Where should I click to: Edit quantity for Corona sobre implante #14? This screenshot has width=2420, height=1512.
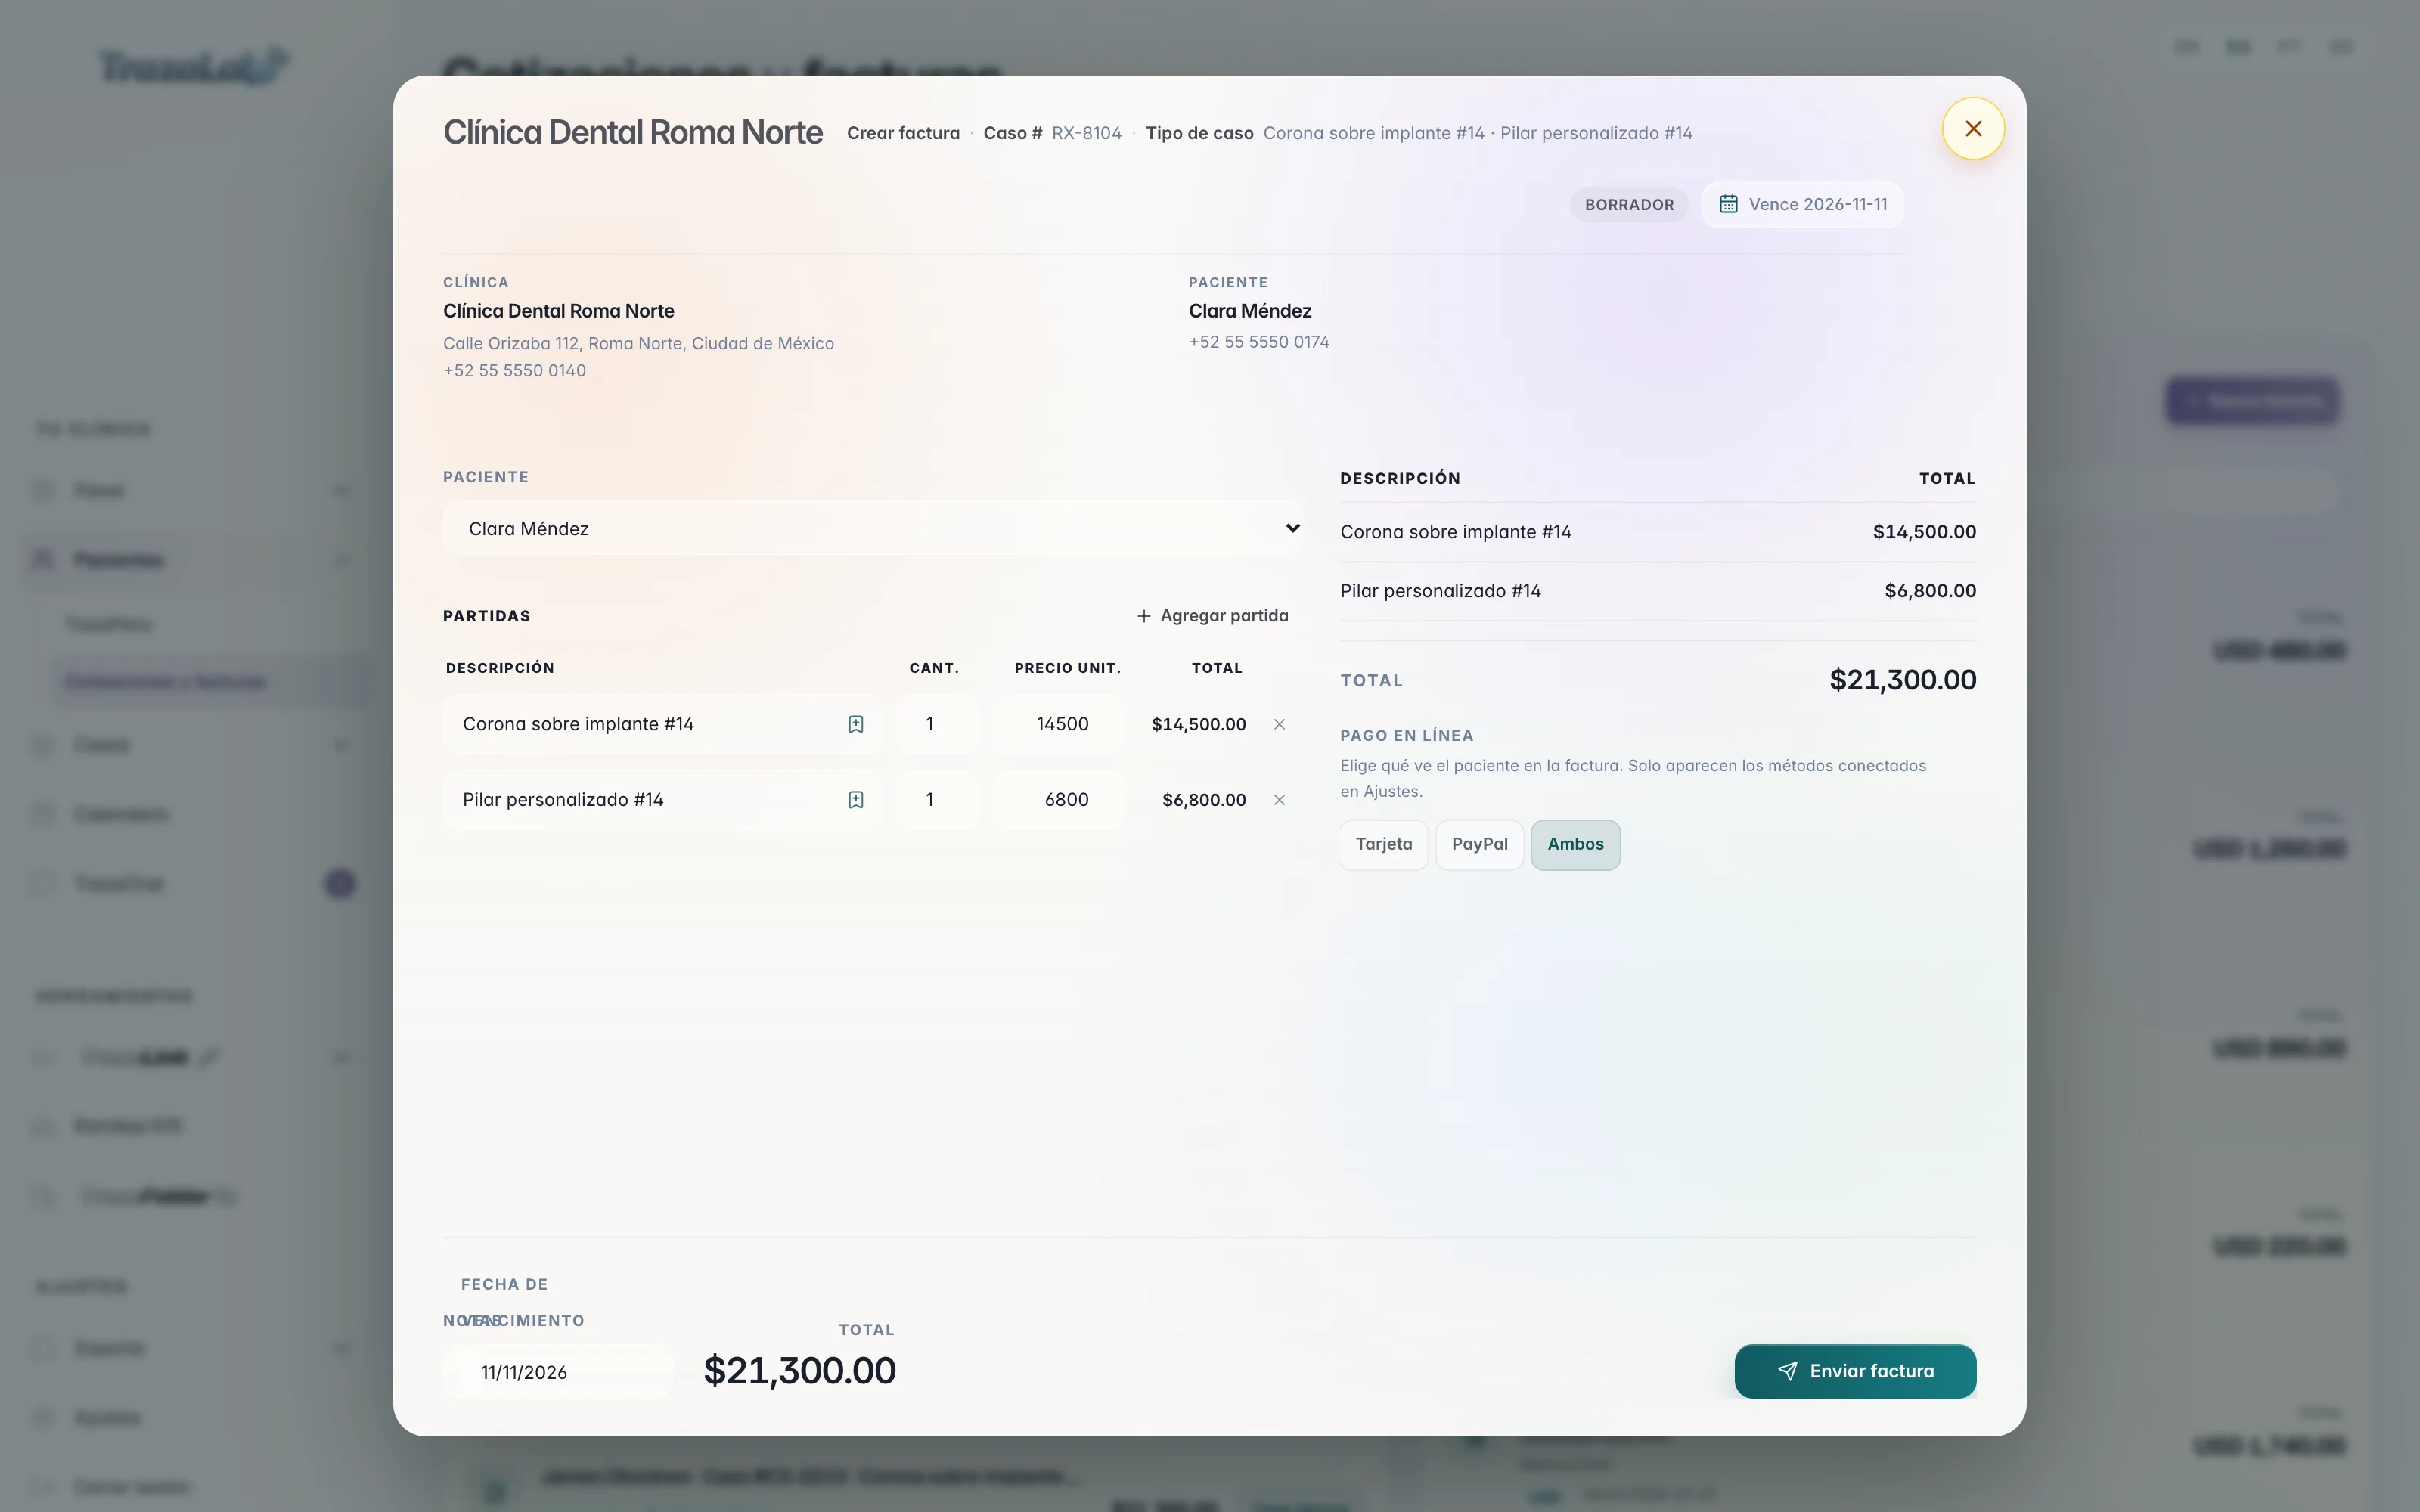coord(936,724)
